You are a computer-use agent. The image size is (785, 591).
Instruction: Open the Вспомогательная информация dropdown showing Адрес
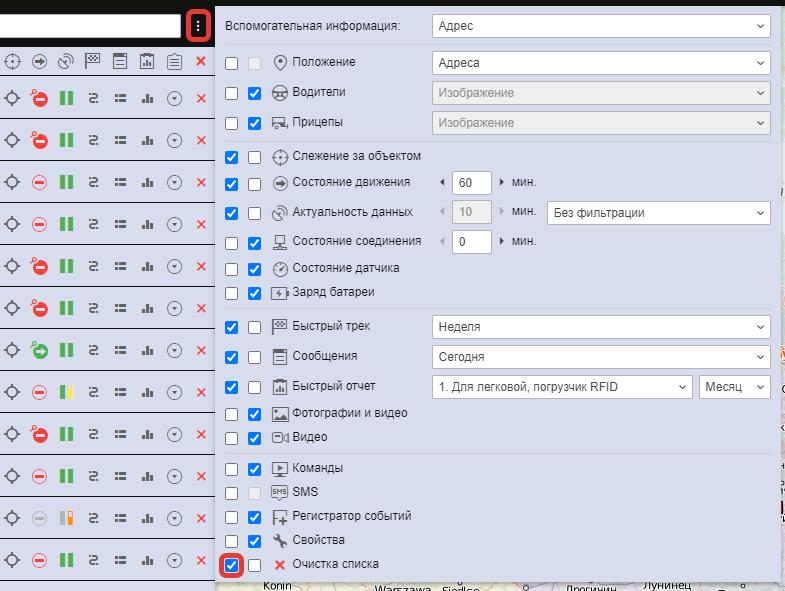[x=601, y=26]
